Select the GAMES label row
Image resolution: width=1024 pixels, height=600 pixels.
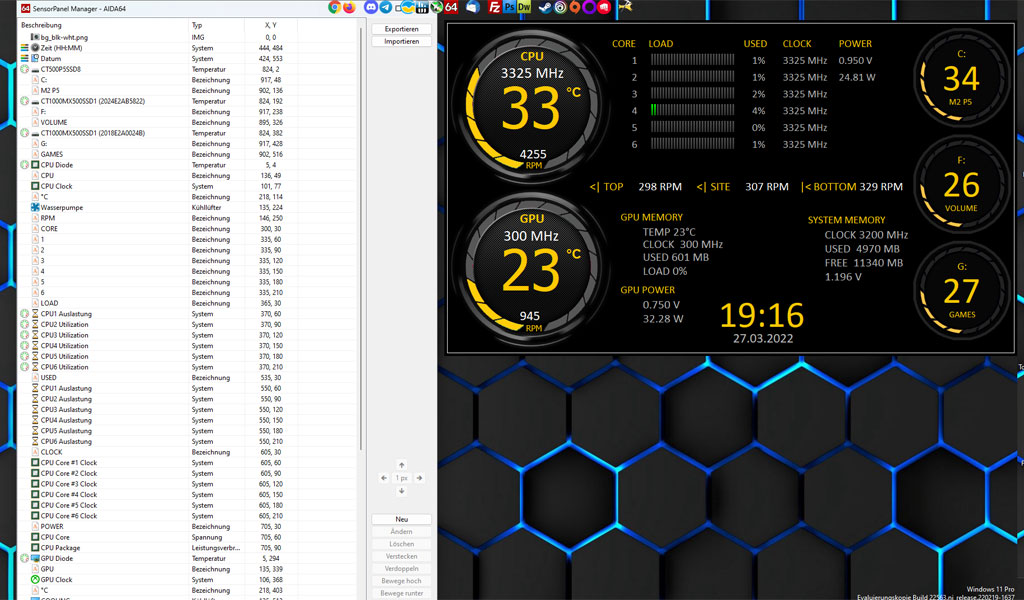click(188, 154)
